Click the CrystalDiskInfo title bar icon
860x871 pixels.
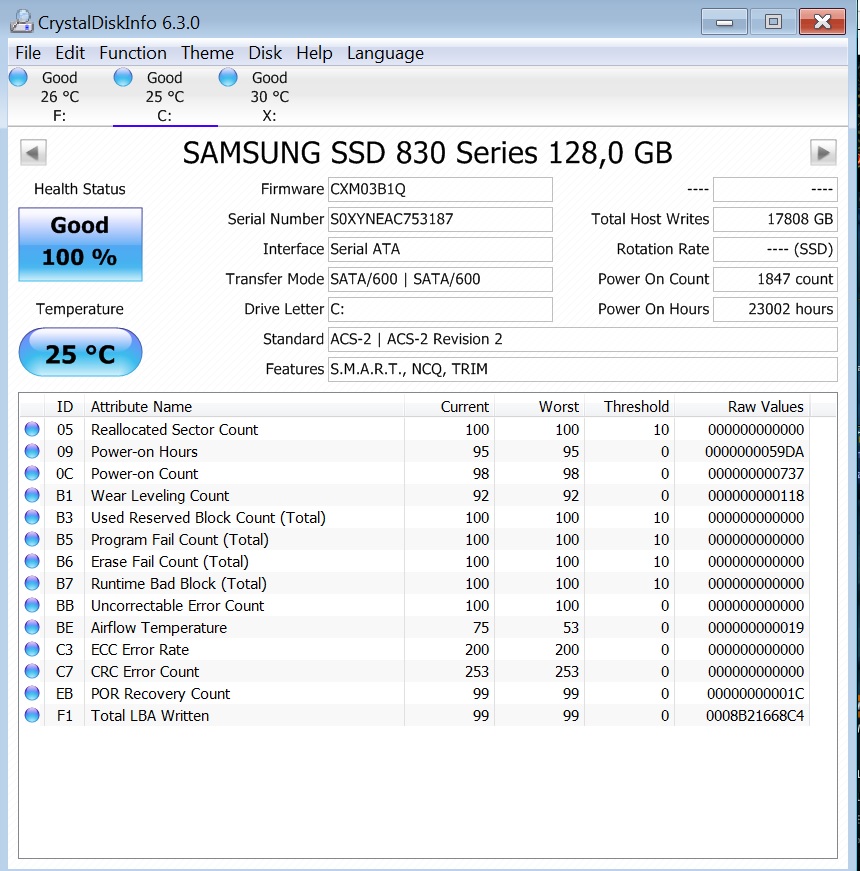click(x=22, y=22)
